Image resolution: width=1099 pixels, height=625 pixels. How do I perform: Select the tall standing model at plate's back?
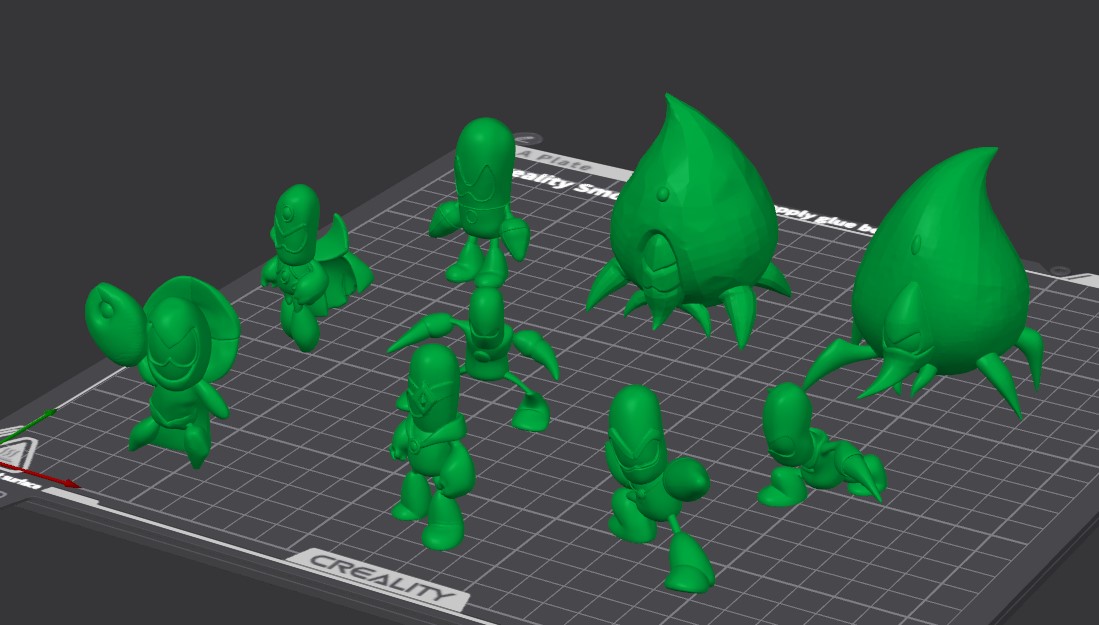point(481,203)
